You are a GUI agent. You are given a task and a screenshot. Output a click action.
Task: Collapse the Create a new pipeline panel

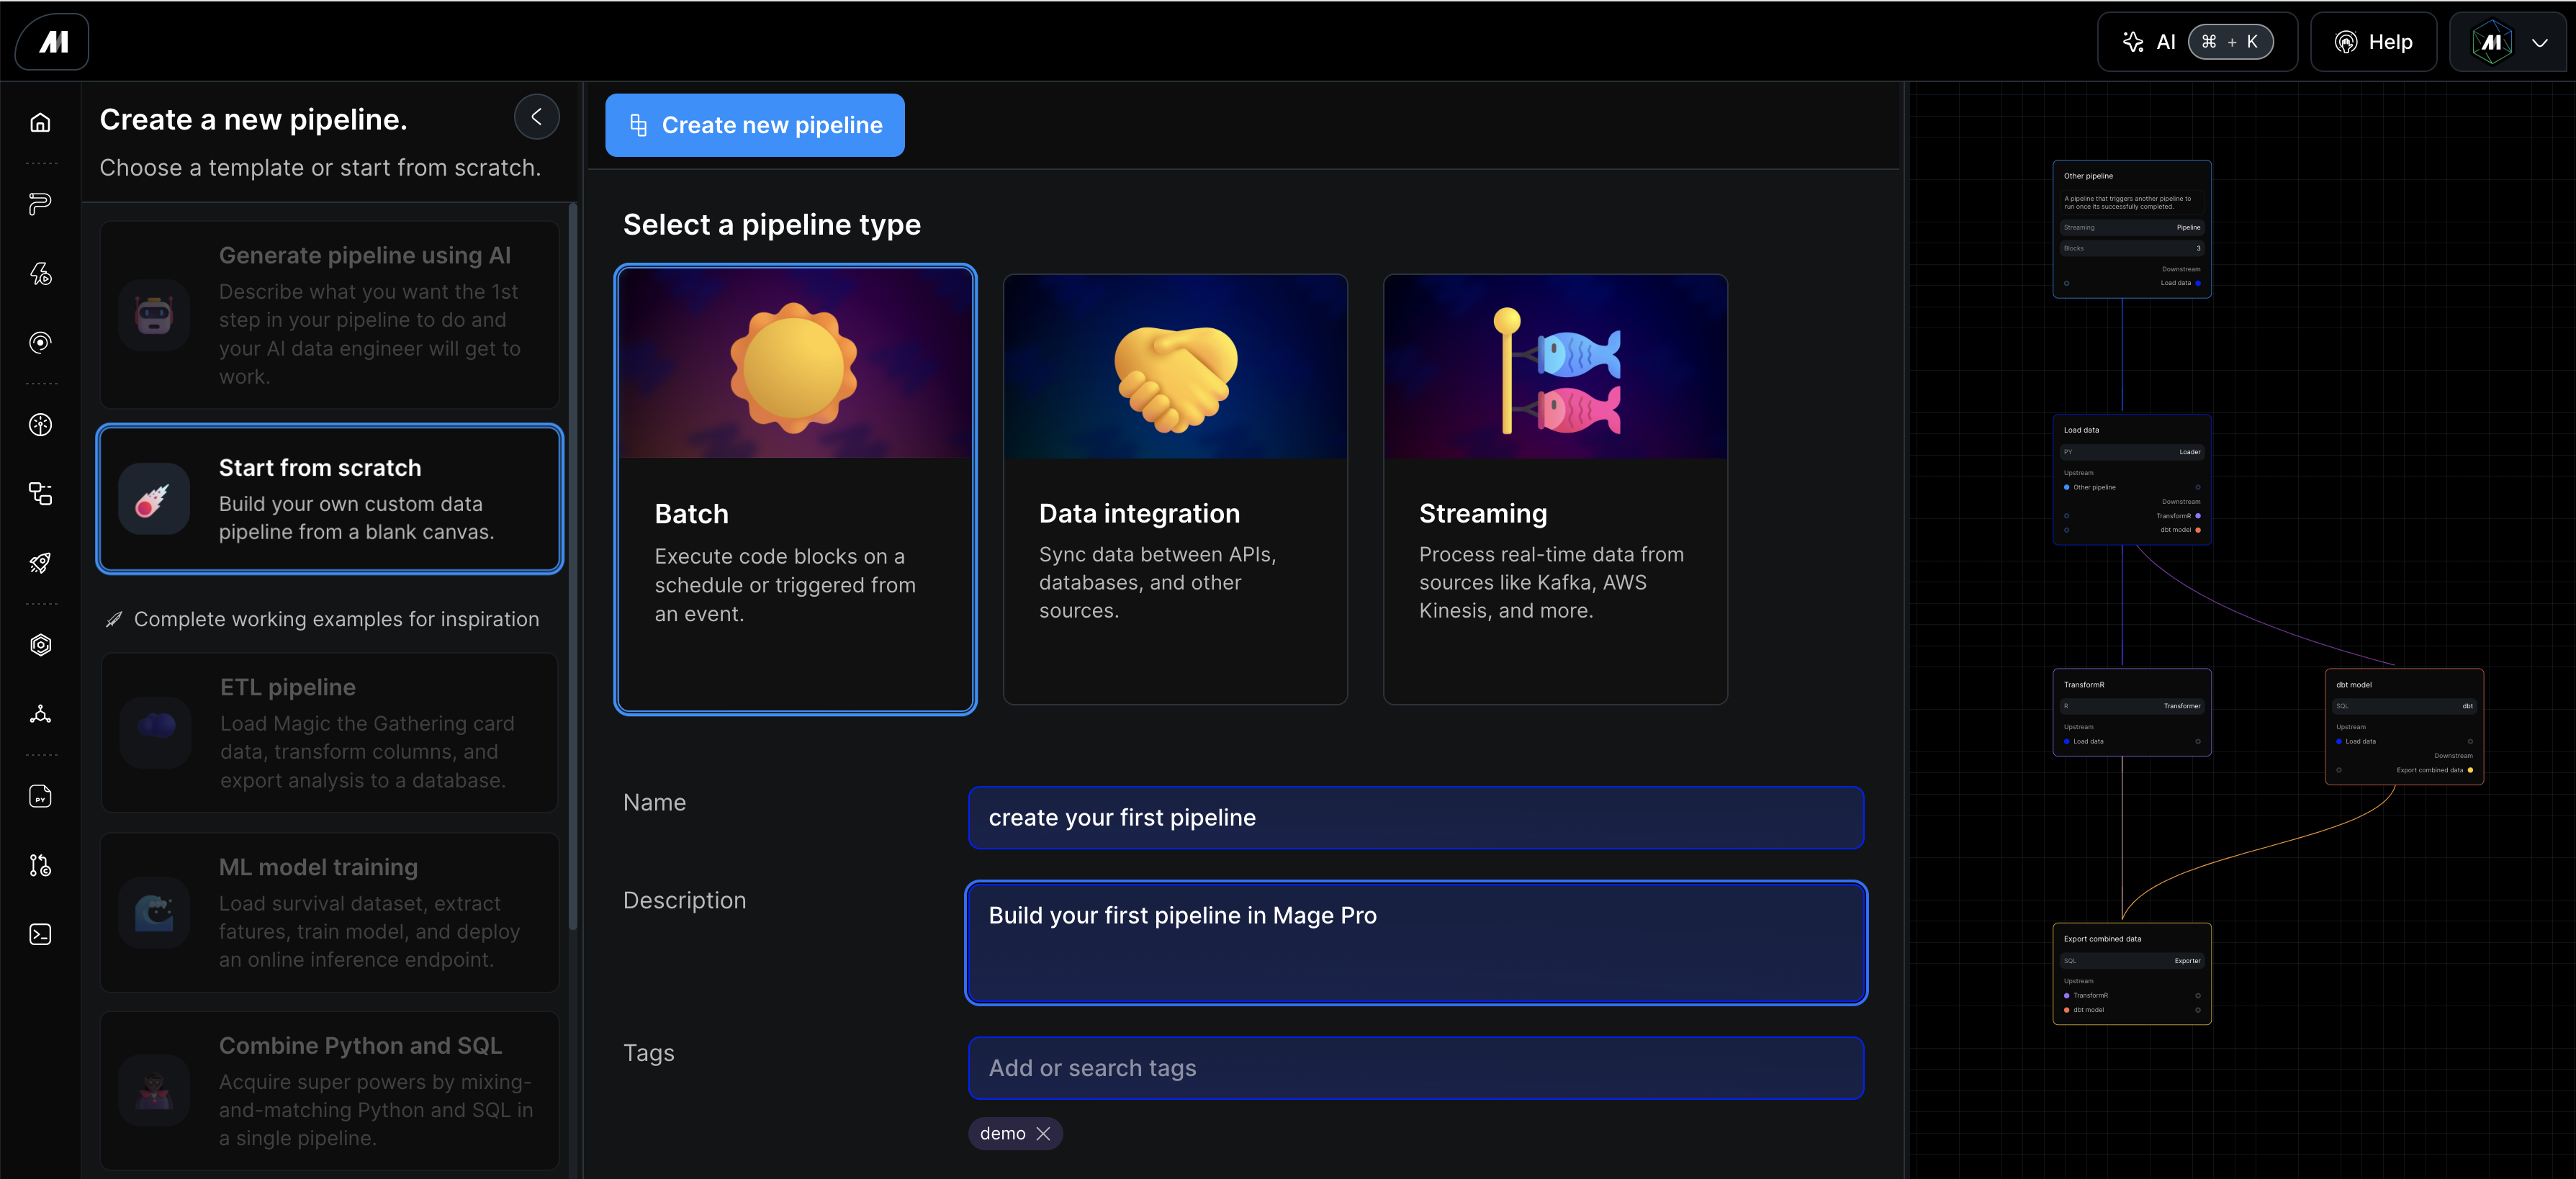pos(537,117)
